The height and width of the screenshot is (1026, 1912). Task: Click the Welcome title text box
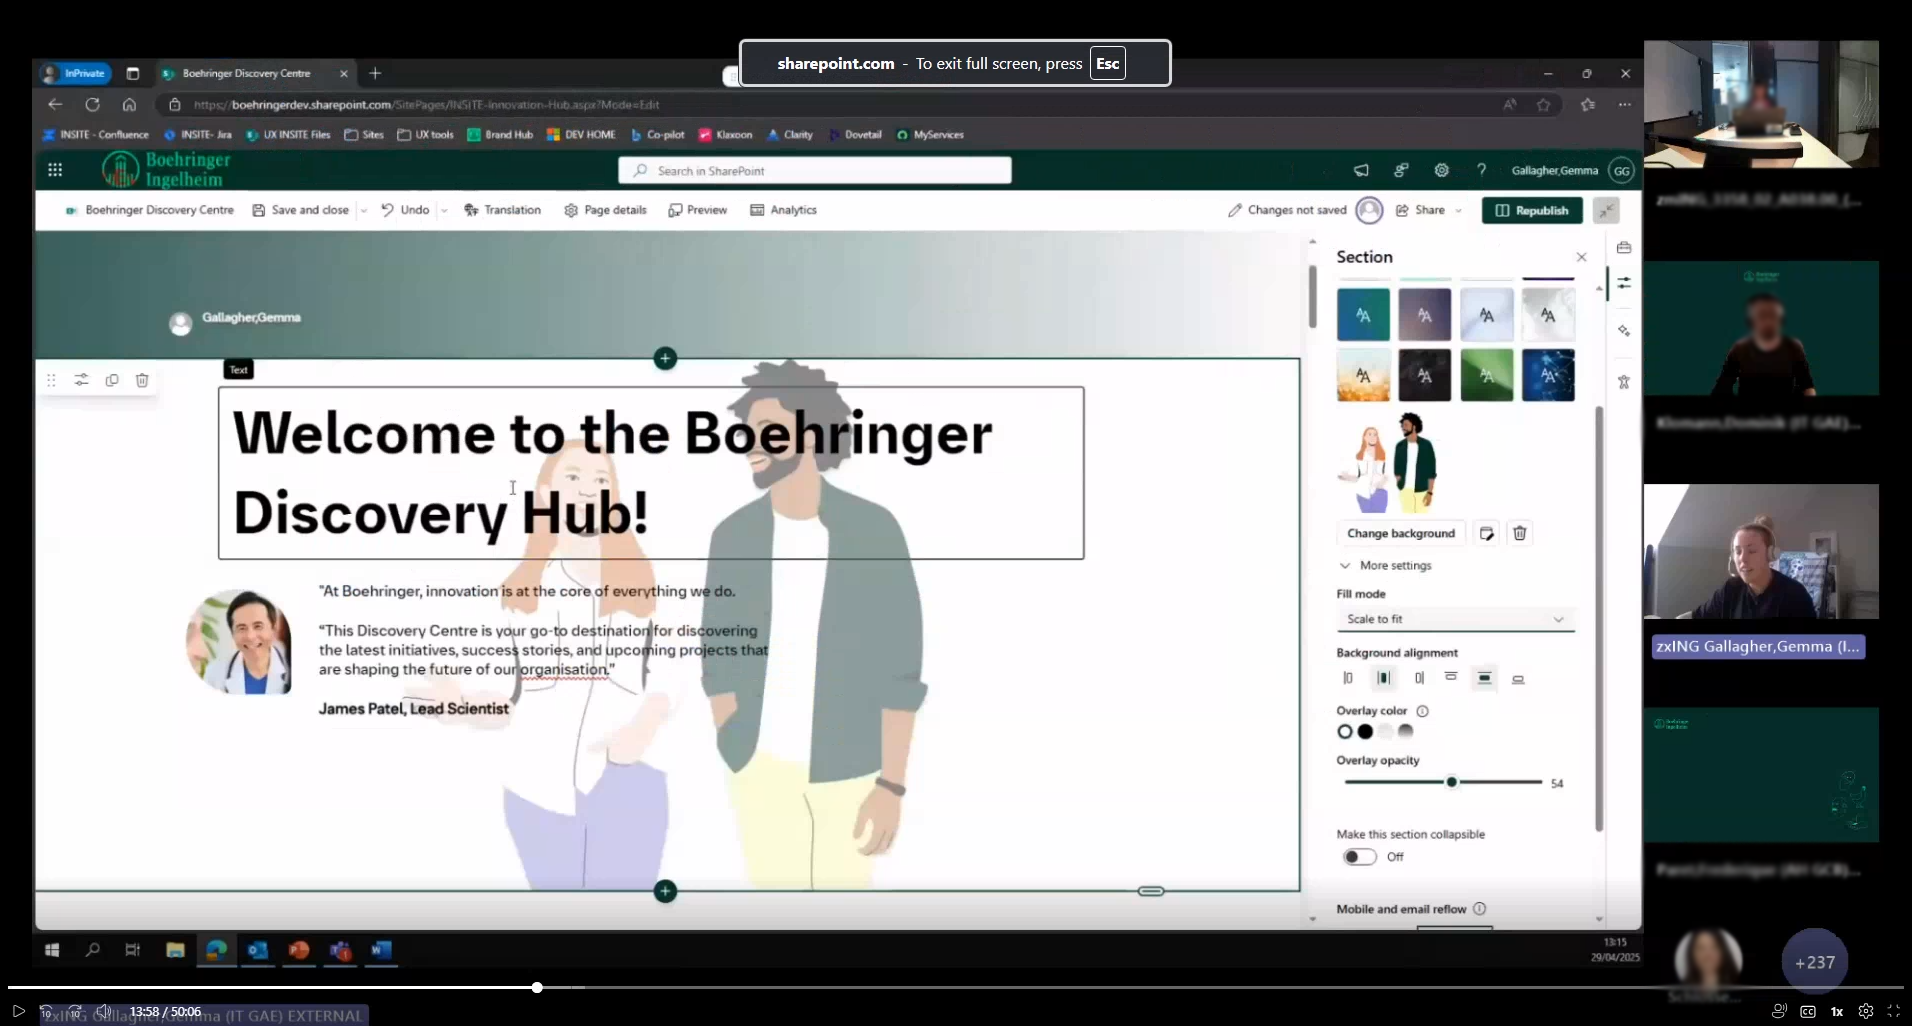[651, 473]
